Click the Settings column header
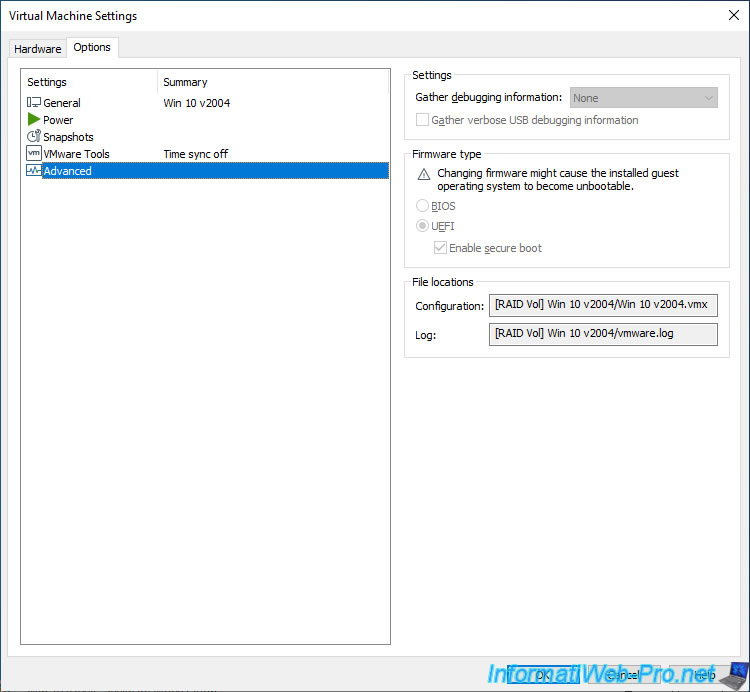Image resolution: width=750 pixels, height=692 pixels. (91, 82)
